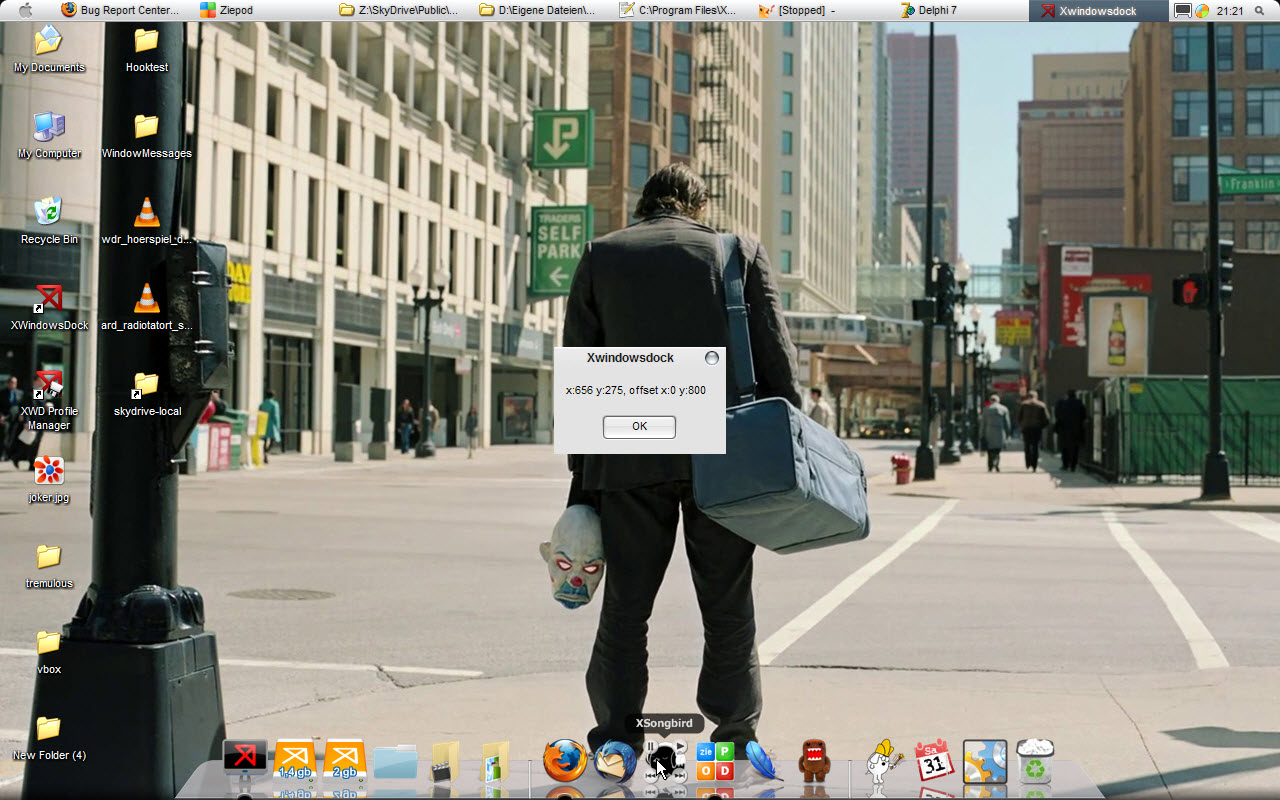
Task: Select Recycle Bin desktop icon
Action: [x=49, y=222]
